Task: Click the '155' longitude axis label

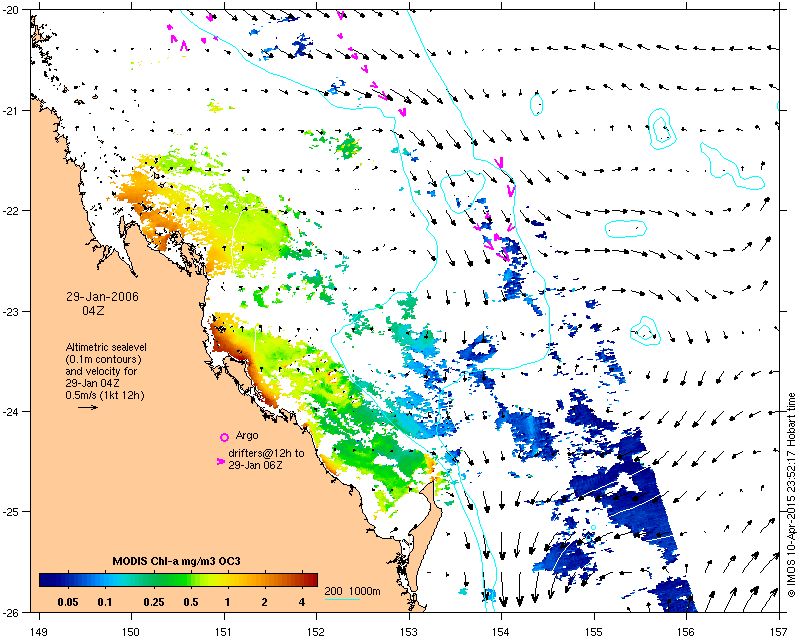Action: pos(594,632)
